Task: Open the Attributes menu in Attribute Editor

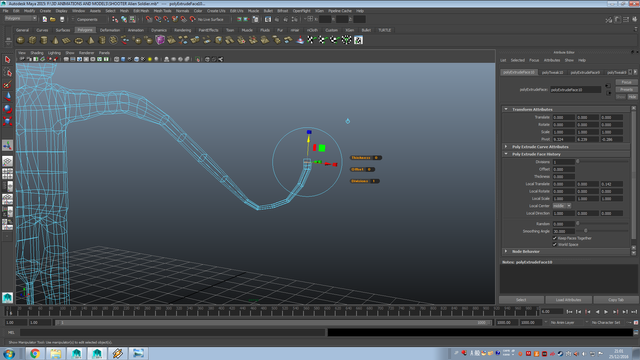Action: click(552, 60)
